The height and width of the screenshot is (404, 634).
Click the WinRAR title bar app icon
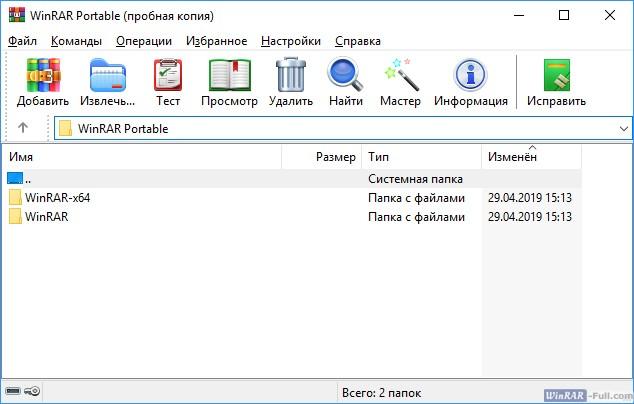coord(17,15)
